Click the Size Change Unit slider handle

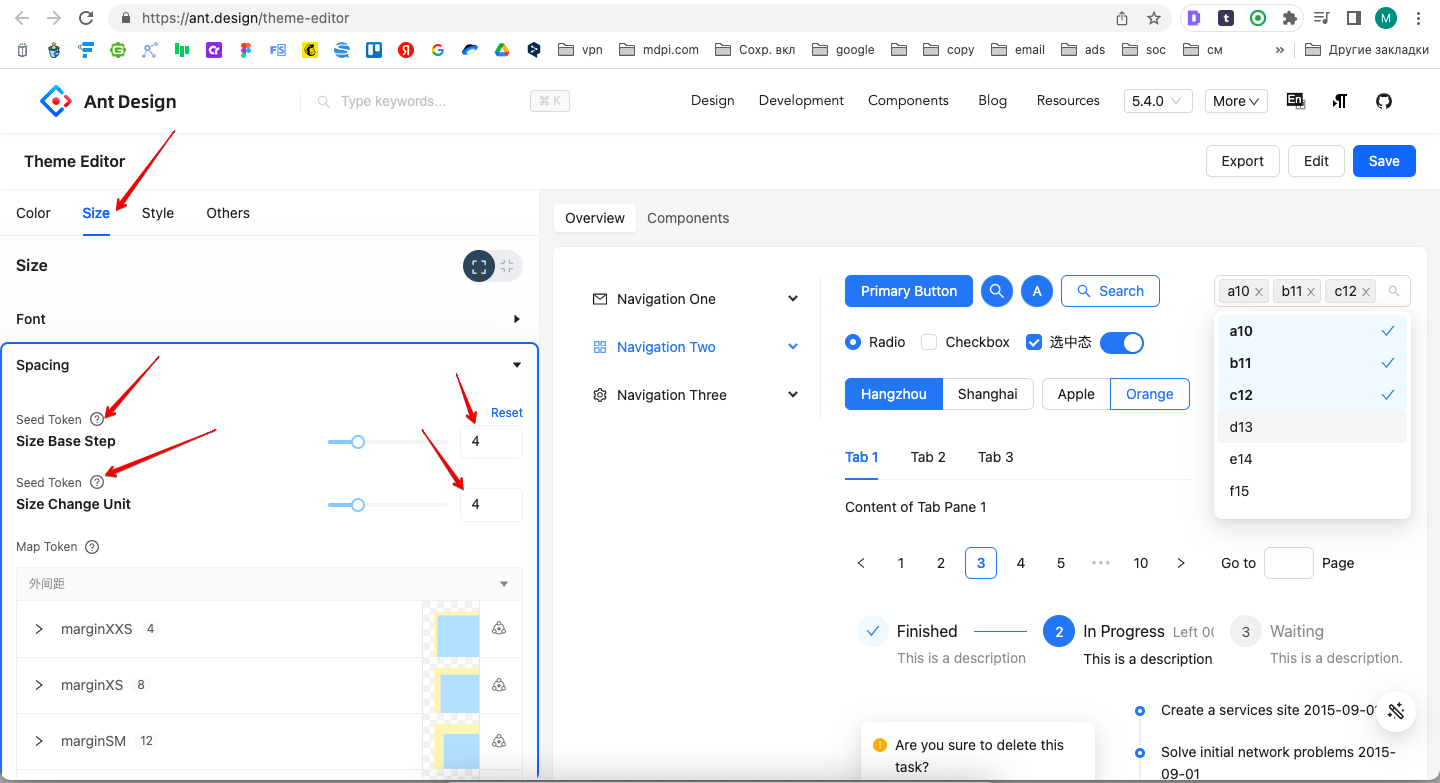(357, 505)
